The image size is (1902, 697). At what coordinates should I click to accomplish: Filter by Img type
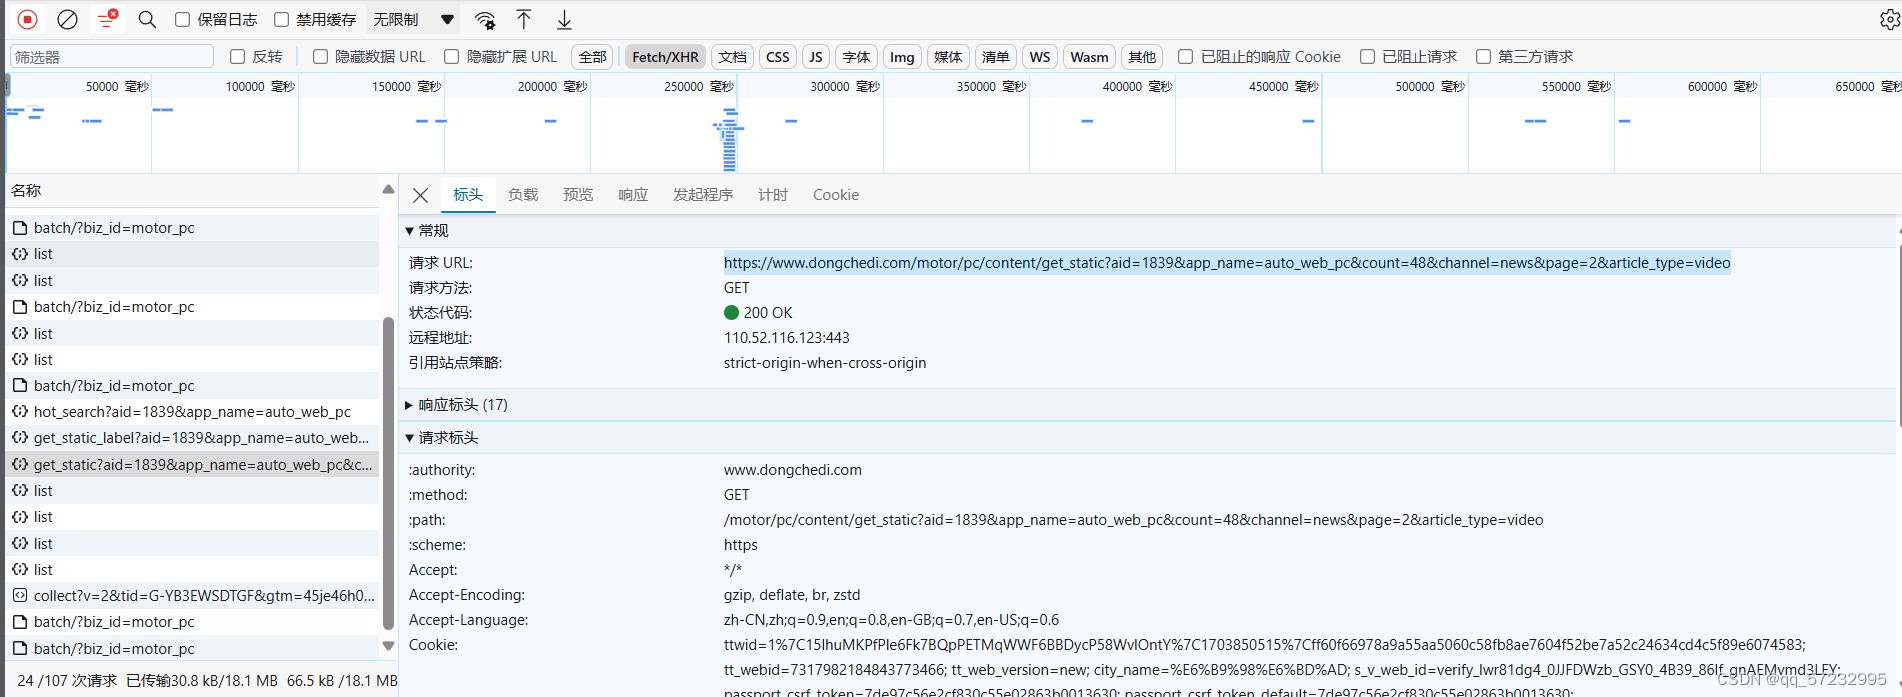point(902,57)
